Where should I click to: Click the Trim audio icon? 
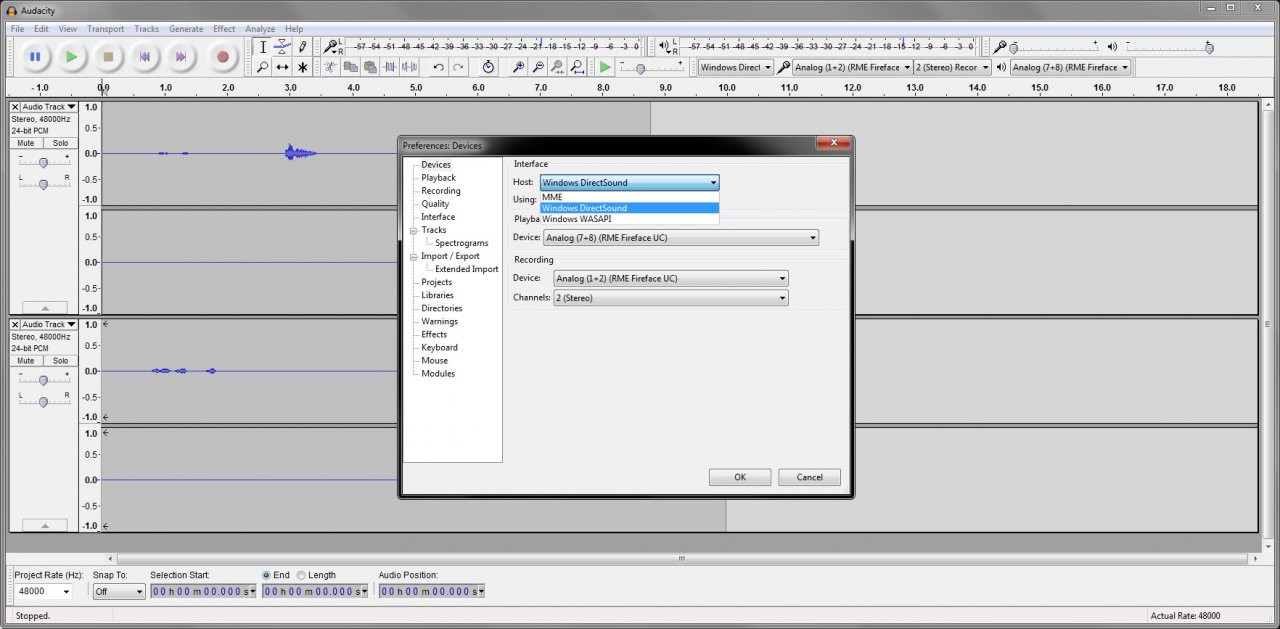click(390, 67)
